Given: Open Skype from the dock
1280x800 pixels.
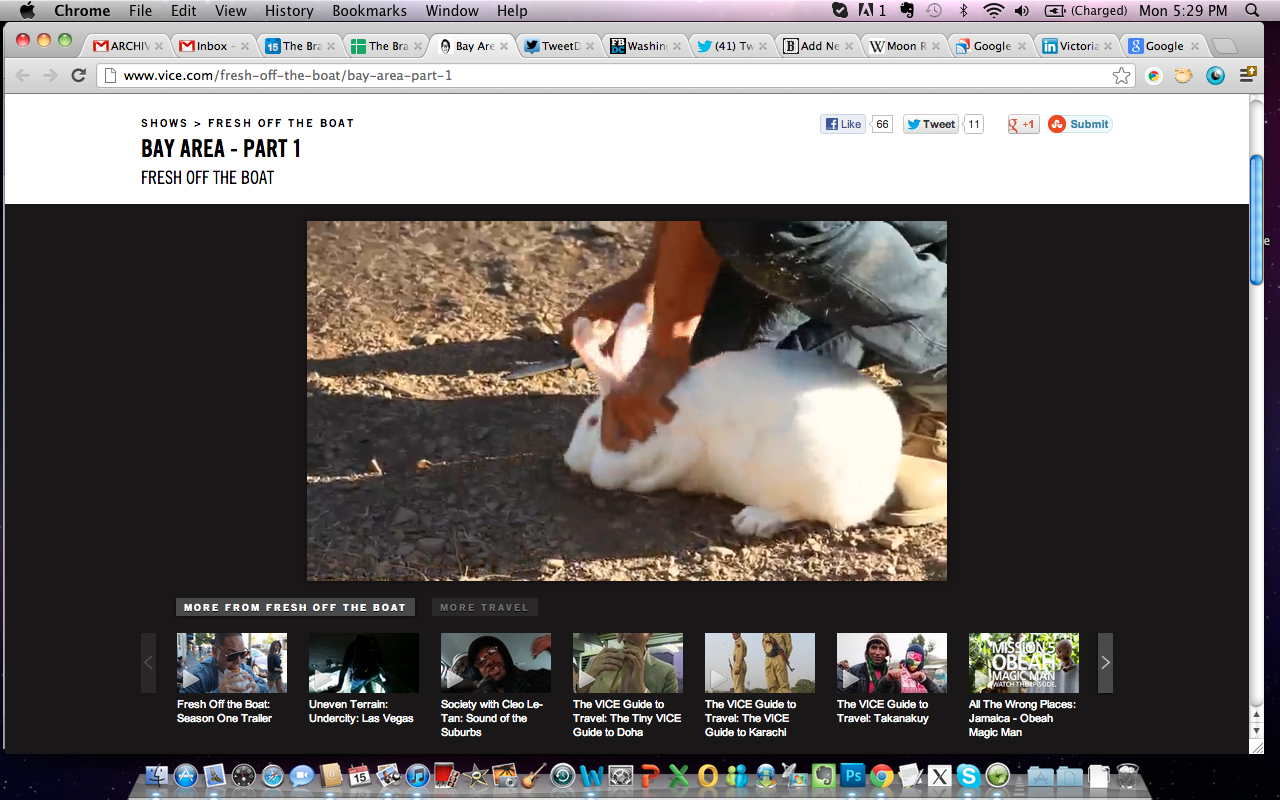Looking at the screenshot, I should point(968,775).
